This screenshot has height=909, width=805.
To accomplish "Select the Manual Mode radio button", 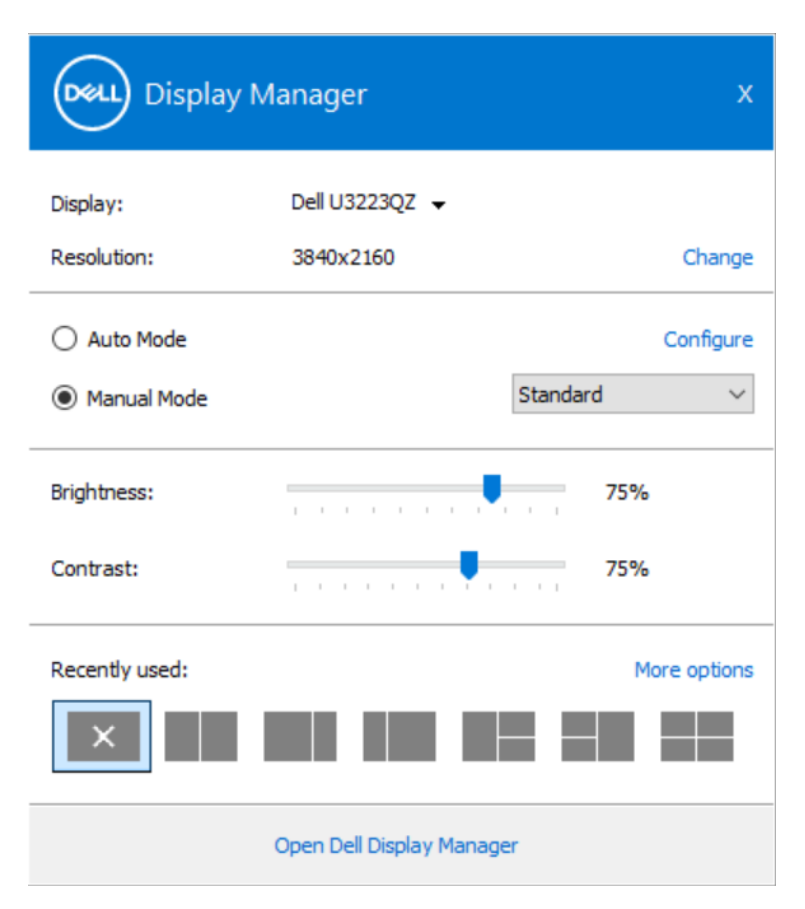I will click(64, 398).
